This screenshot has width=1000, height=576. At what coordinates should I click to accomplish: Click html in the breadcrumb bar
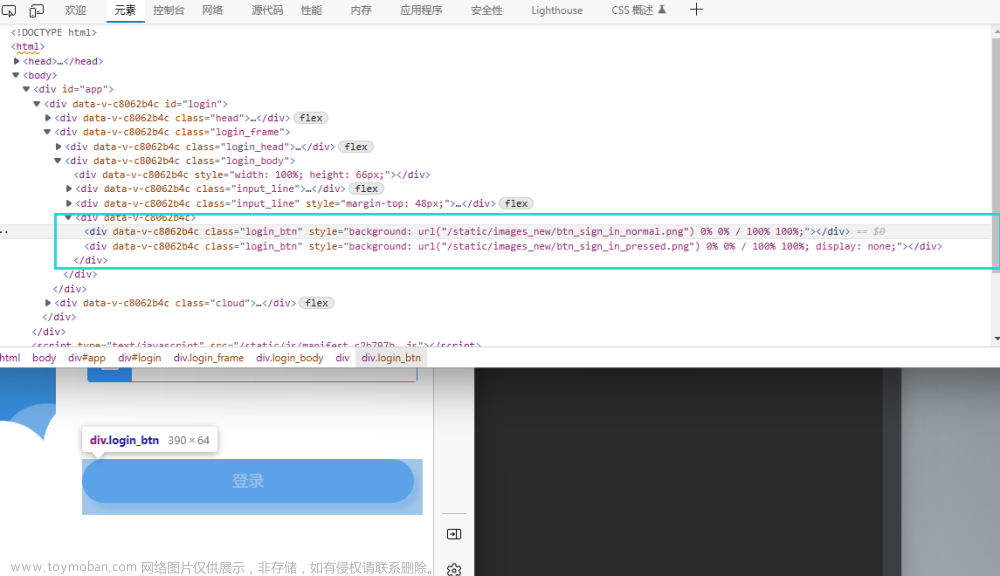[10, 358]
